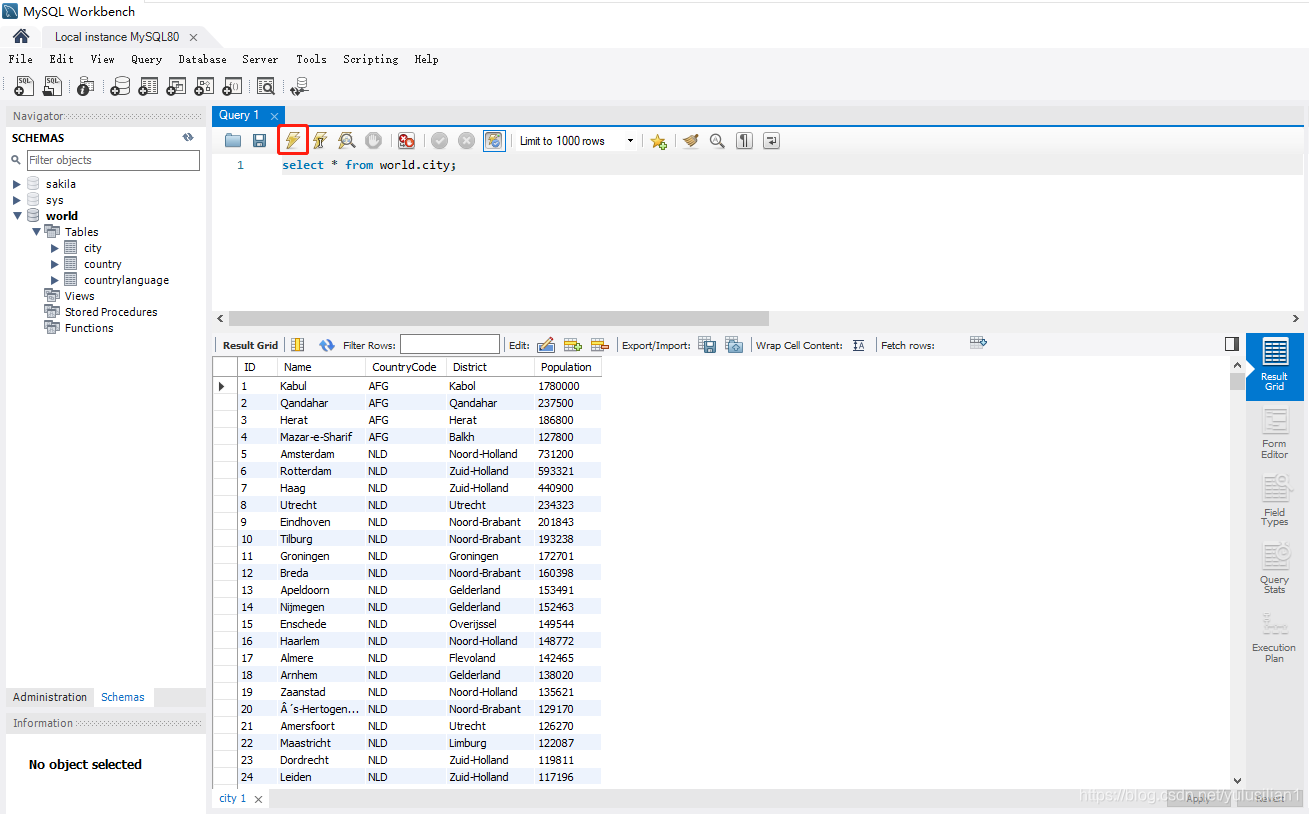This screenshot has width=1309, height=814.
Task: Create a new SQL tab
Action: pos(24,87)
